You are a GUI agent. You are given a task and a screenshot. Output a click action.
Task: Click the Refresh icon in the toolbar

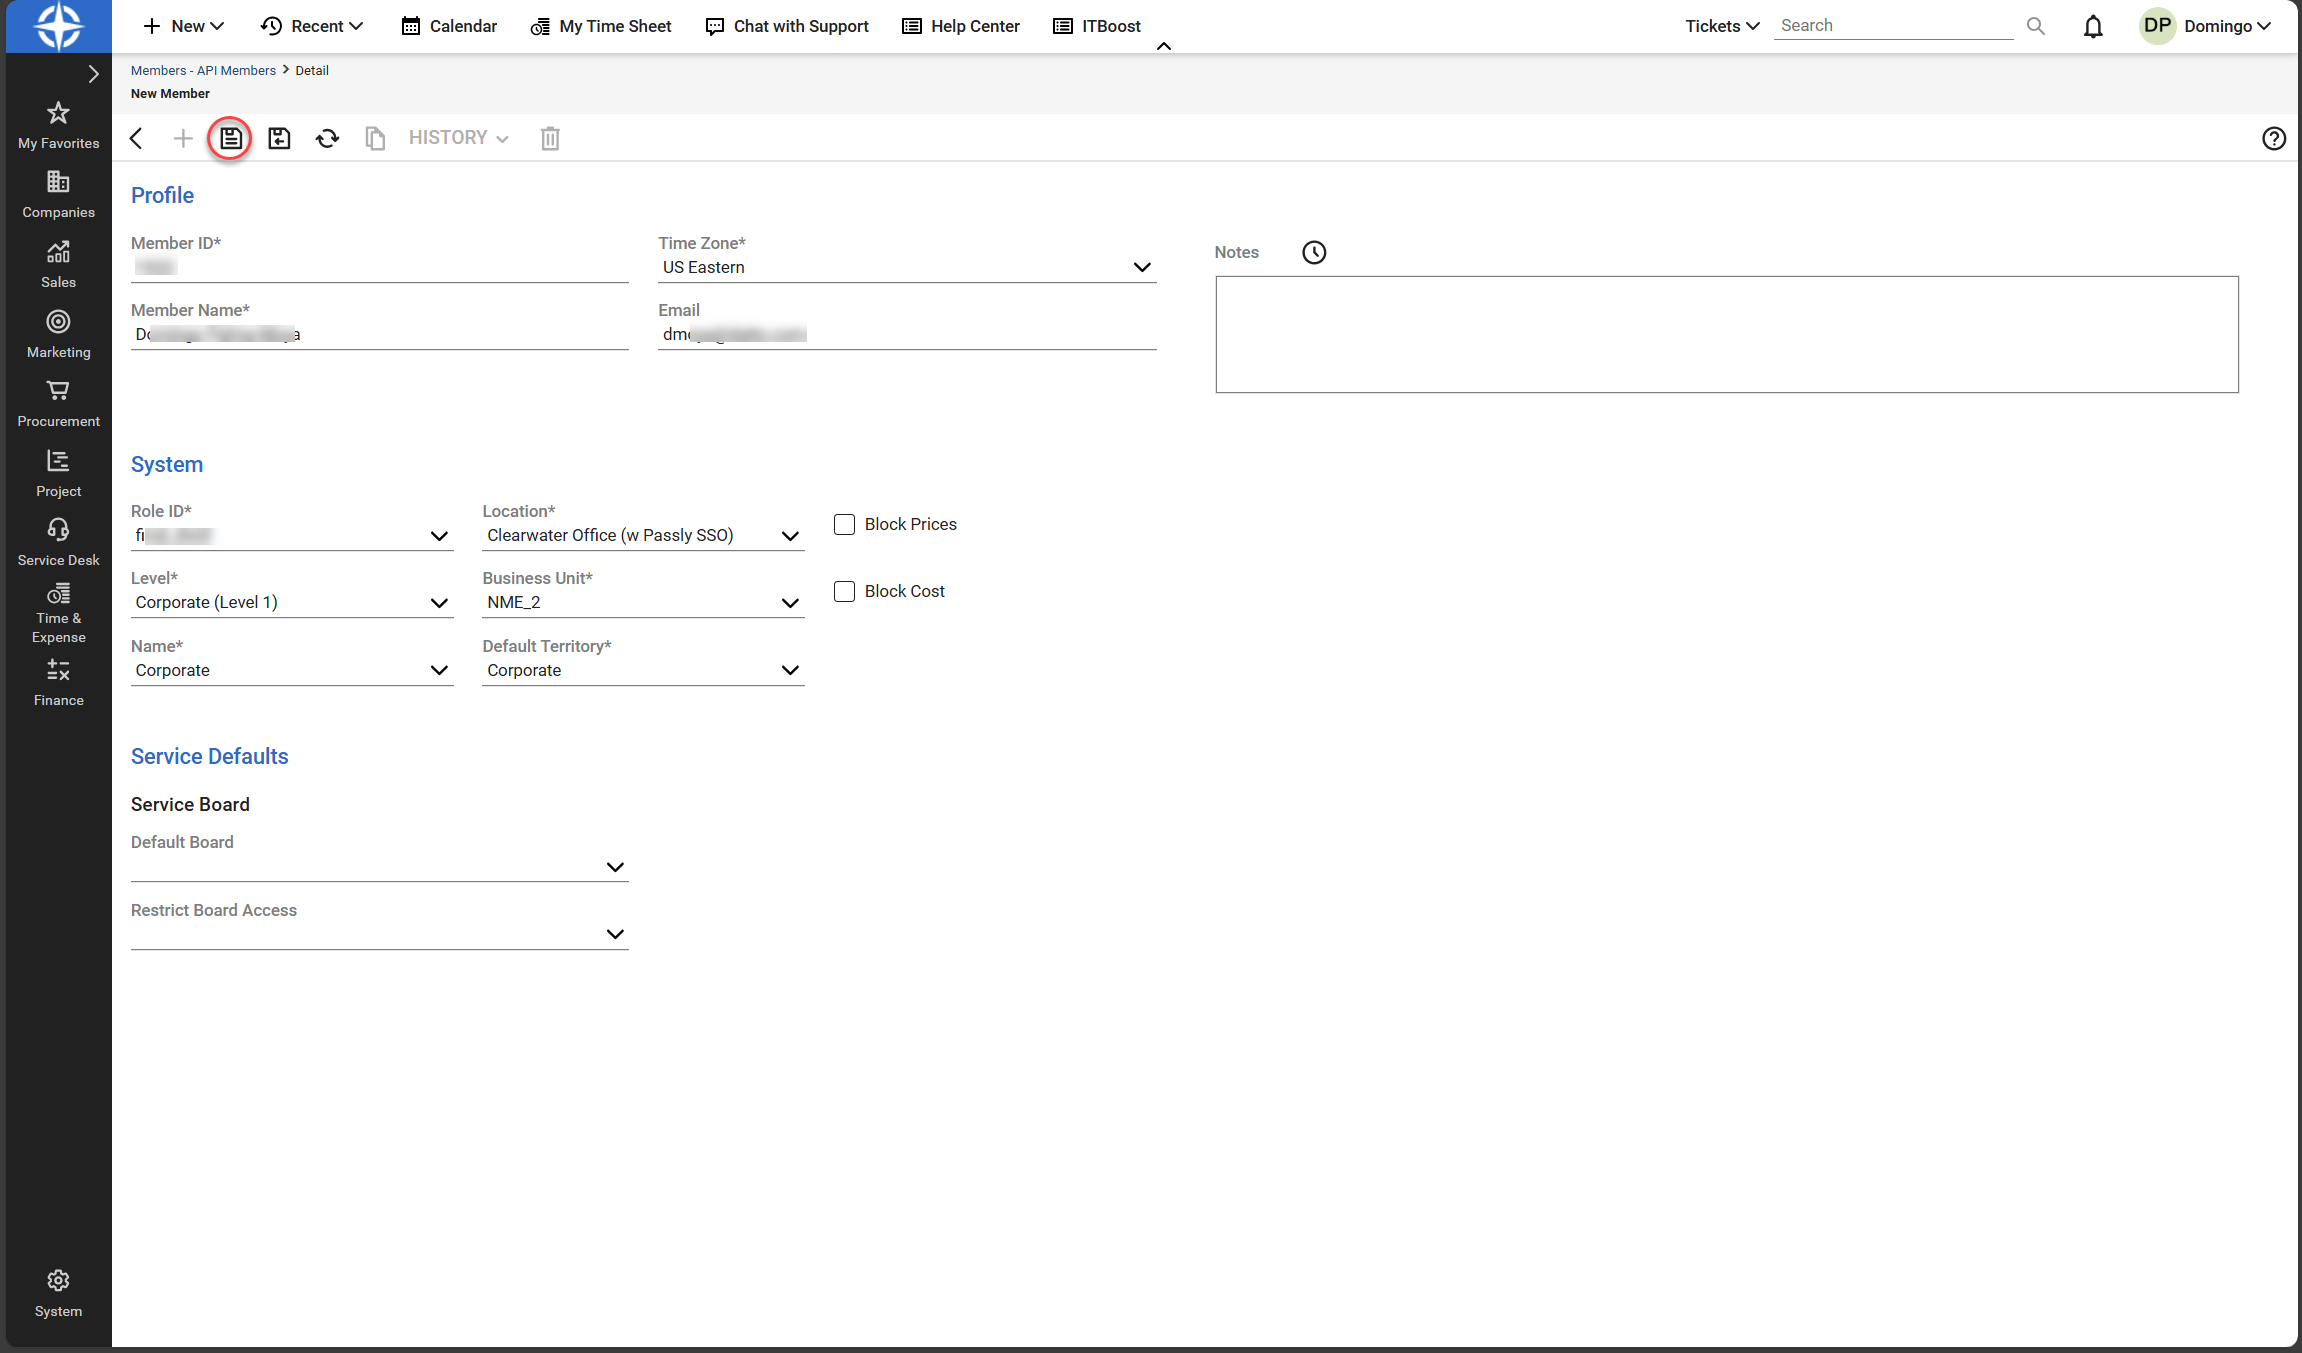pos(327,138)
